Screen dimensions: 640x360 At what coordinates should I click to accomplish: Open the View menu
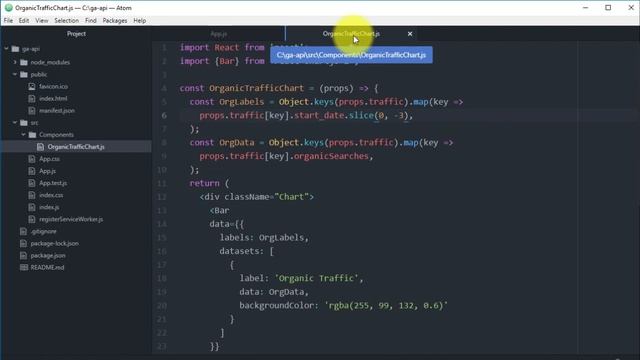(x=42, y=20)
